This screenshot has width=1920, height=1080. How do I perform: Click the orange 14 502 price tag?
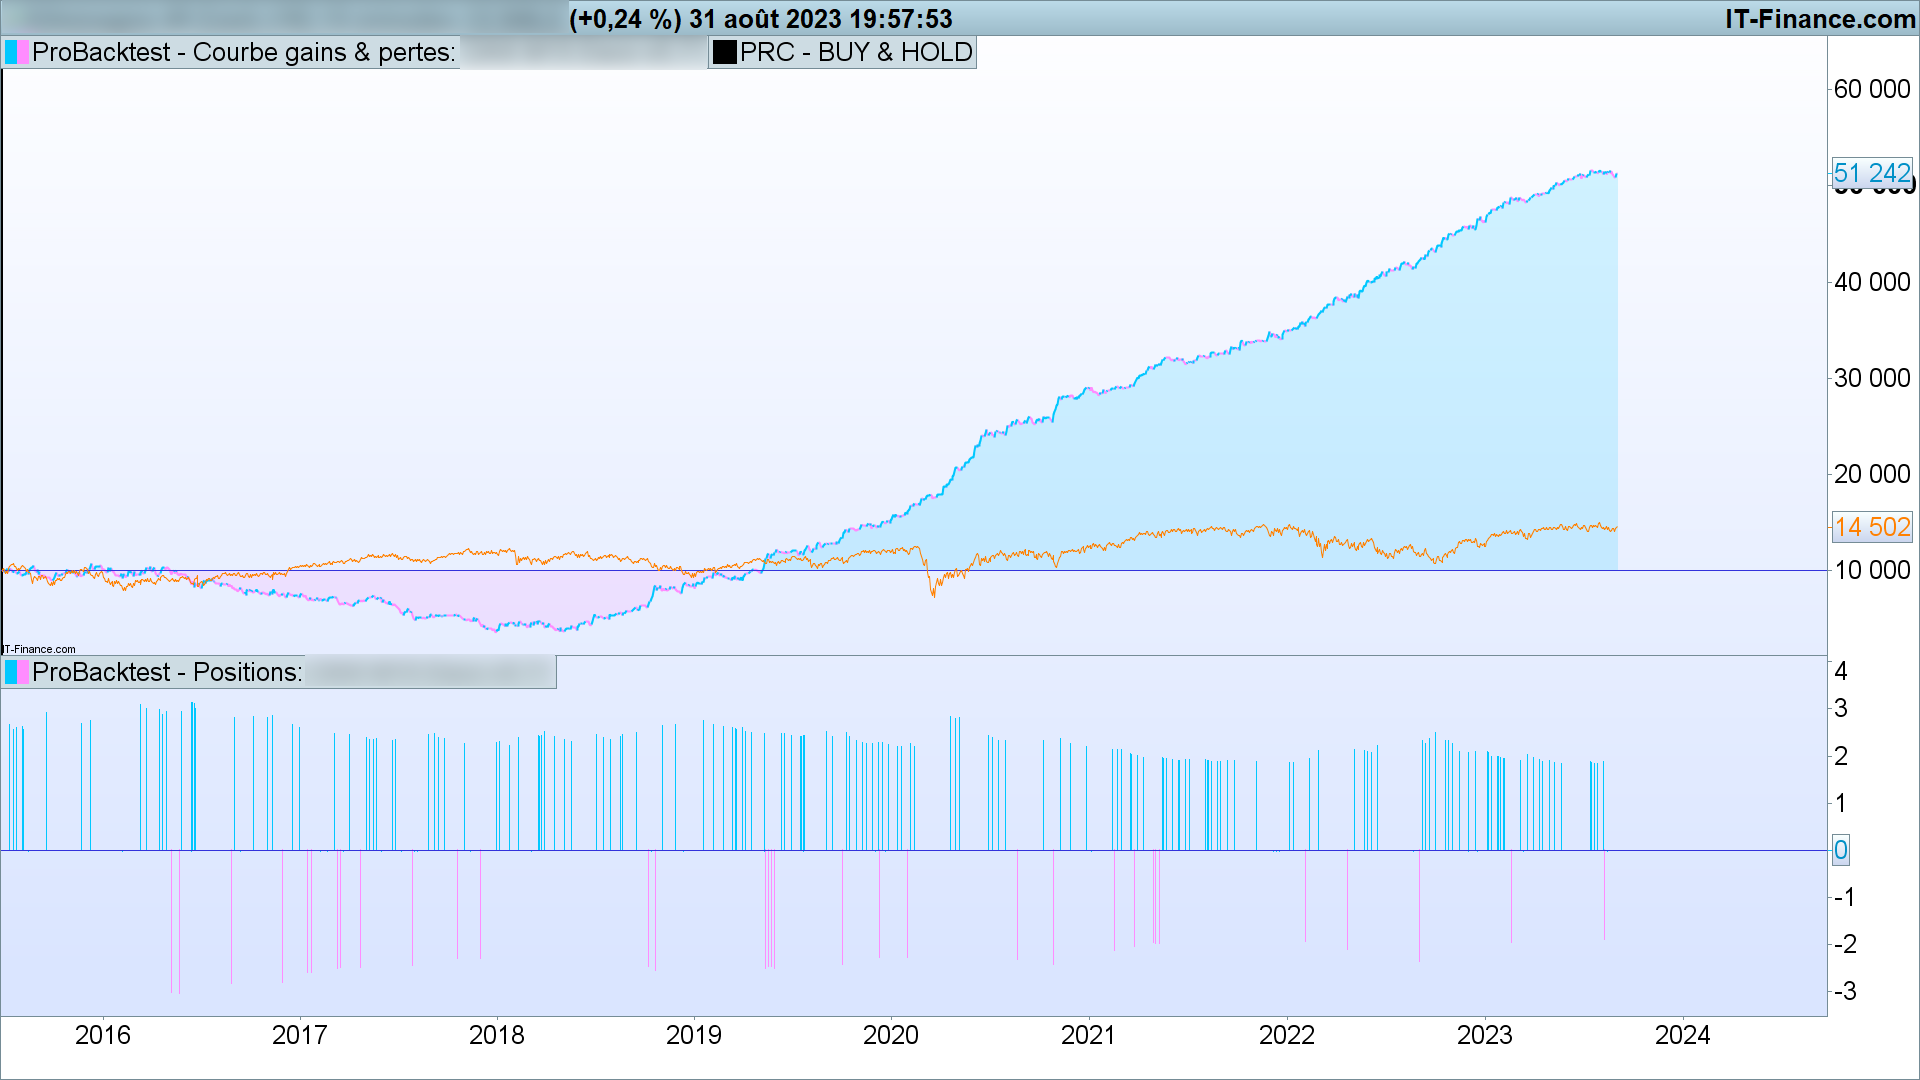(x=1872, y=527)
